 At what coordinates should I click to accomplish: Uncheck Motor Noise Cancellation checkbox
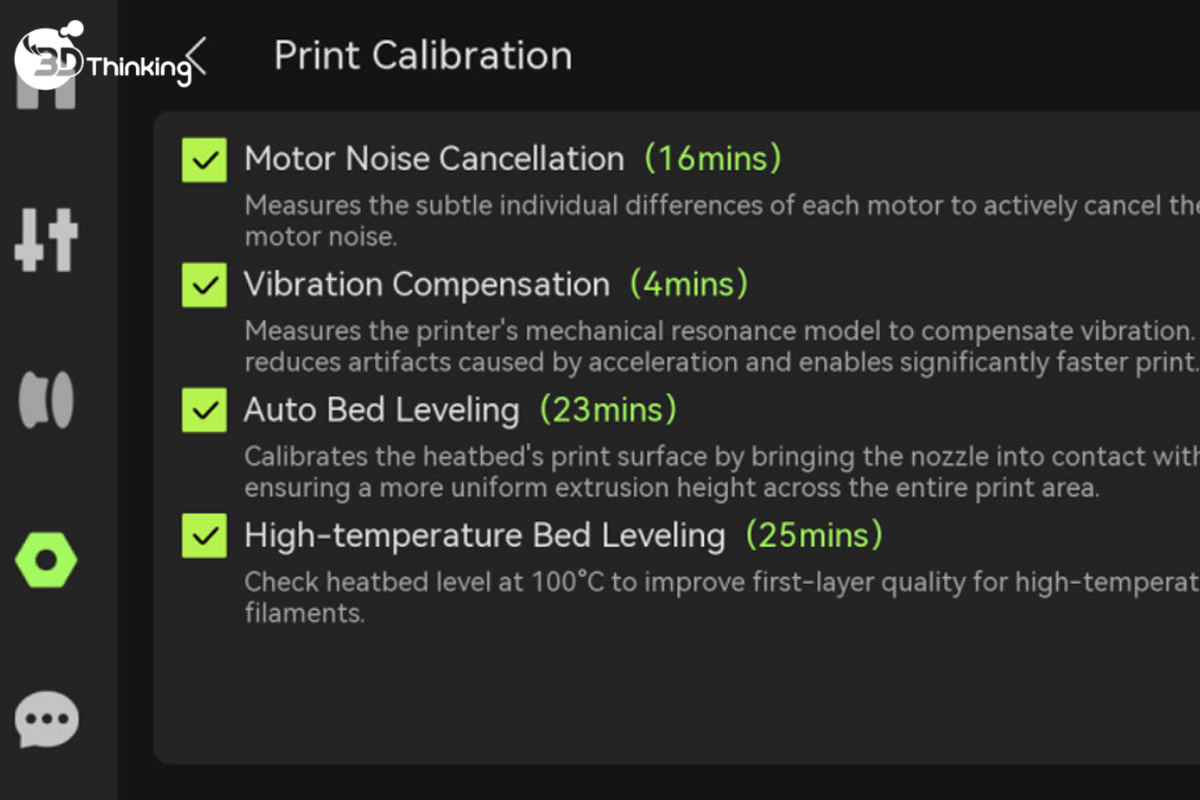click(204, 160)
